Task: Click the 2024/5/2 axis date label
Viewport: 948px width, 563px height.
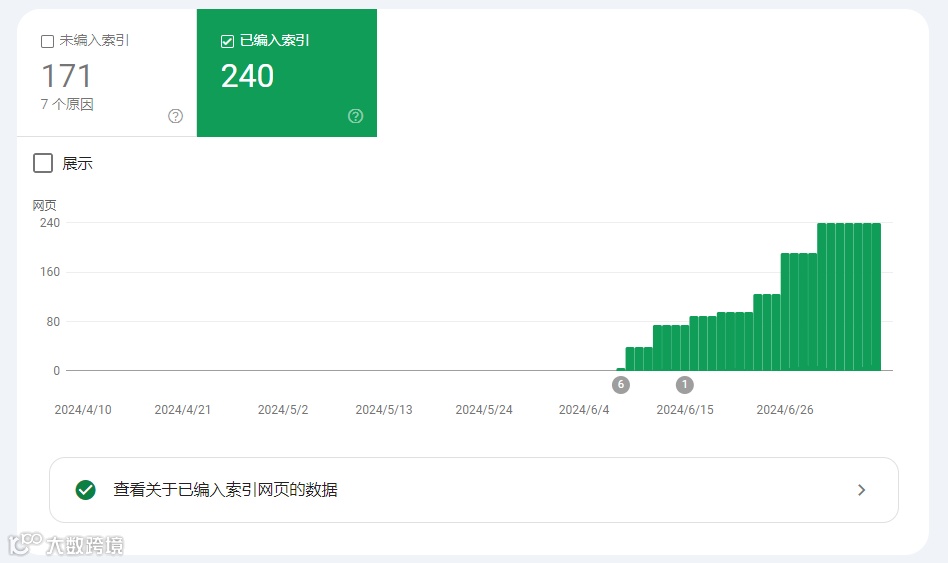Action: (283, 410)
